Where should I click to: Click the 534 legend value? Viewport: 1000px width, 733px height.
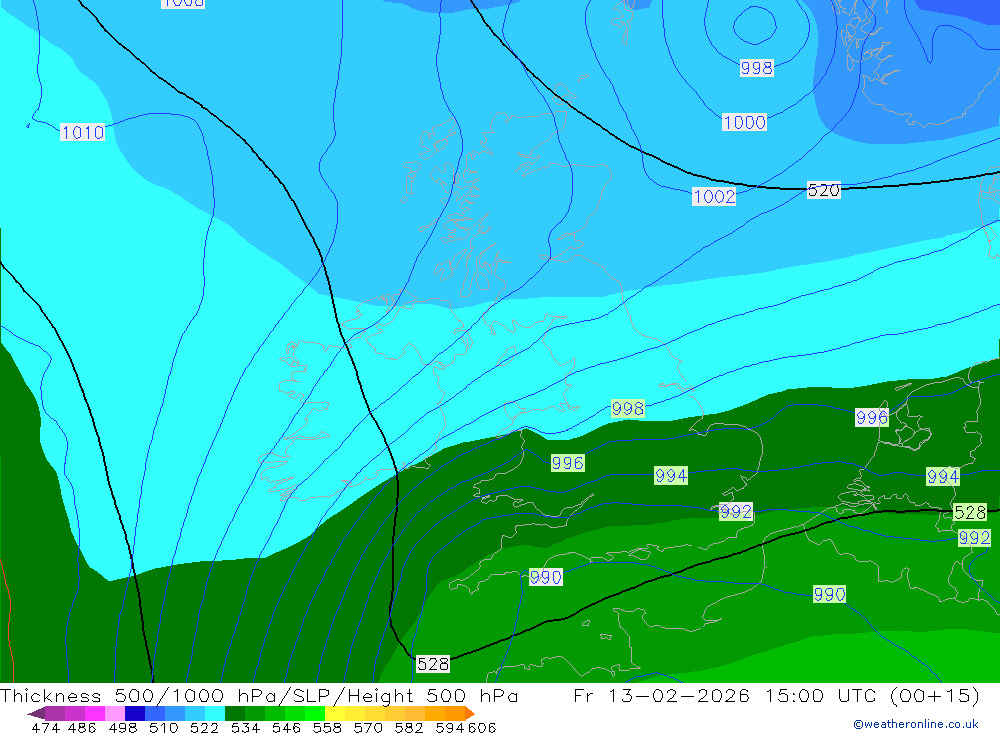point(245,727)
